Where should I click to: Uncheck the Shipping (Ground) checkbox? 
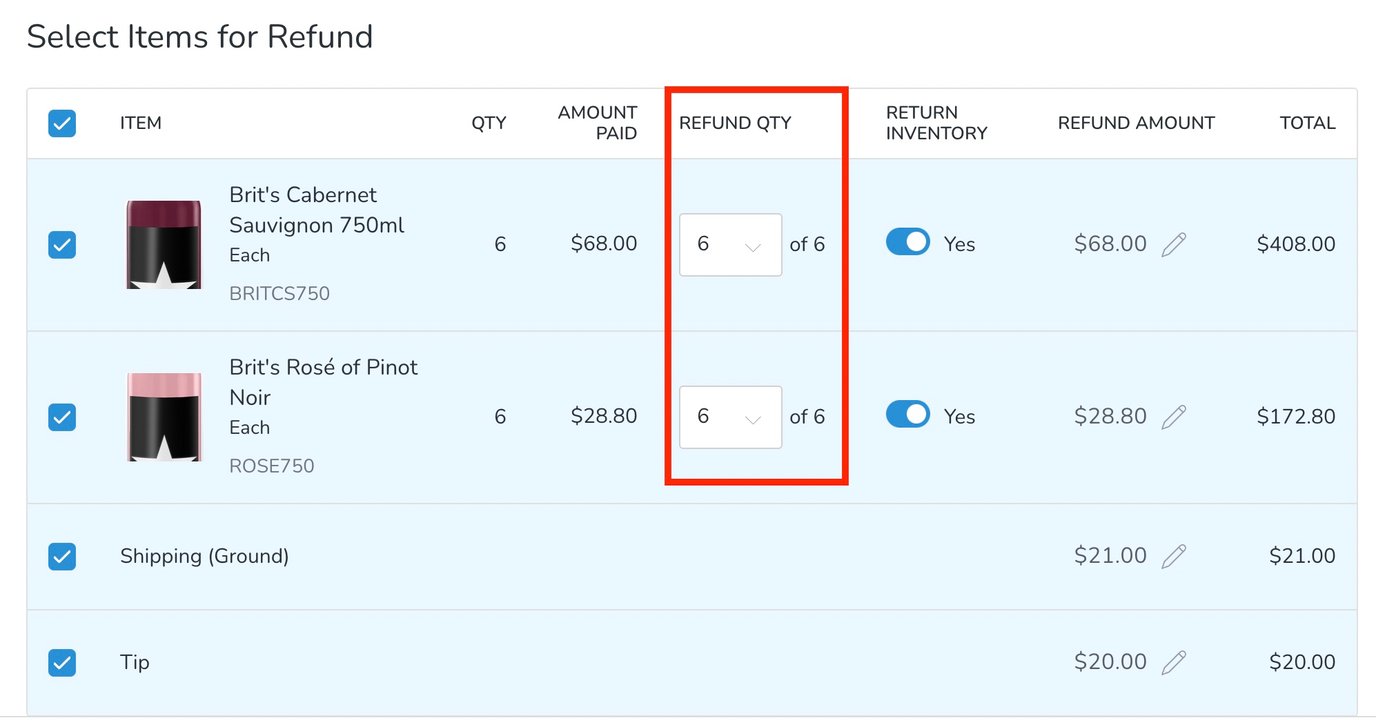[x=62, y=556]
